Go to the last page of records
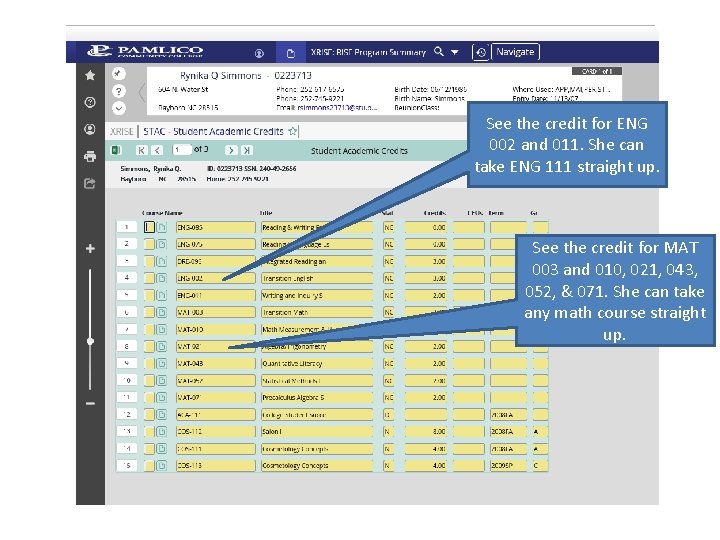 247,150
